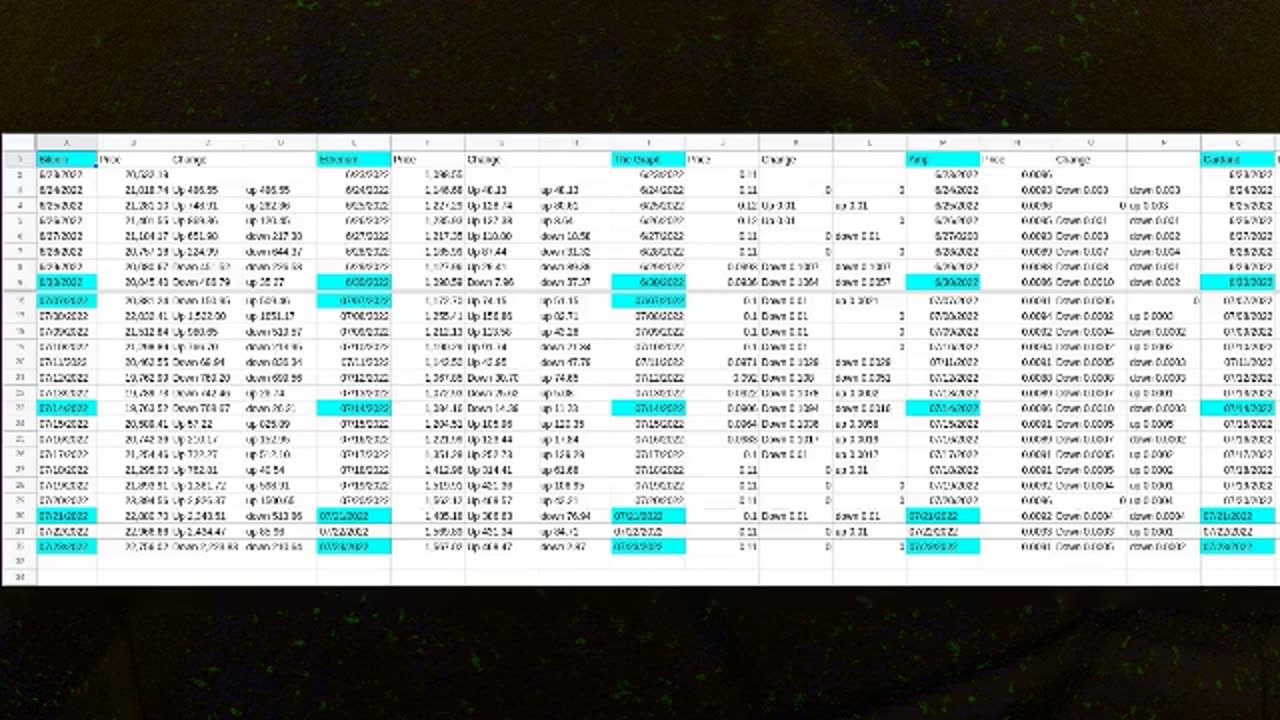Select cyan 07/21/2022 date in Xrp column
Screen dimensions: 1280x720
[943, 516]
